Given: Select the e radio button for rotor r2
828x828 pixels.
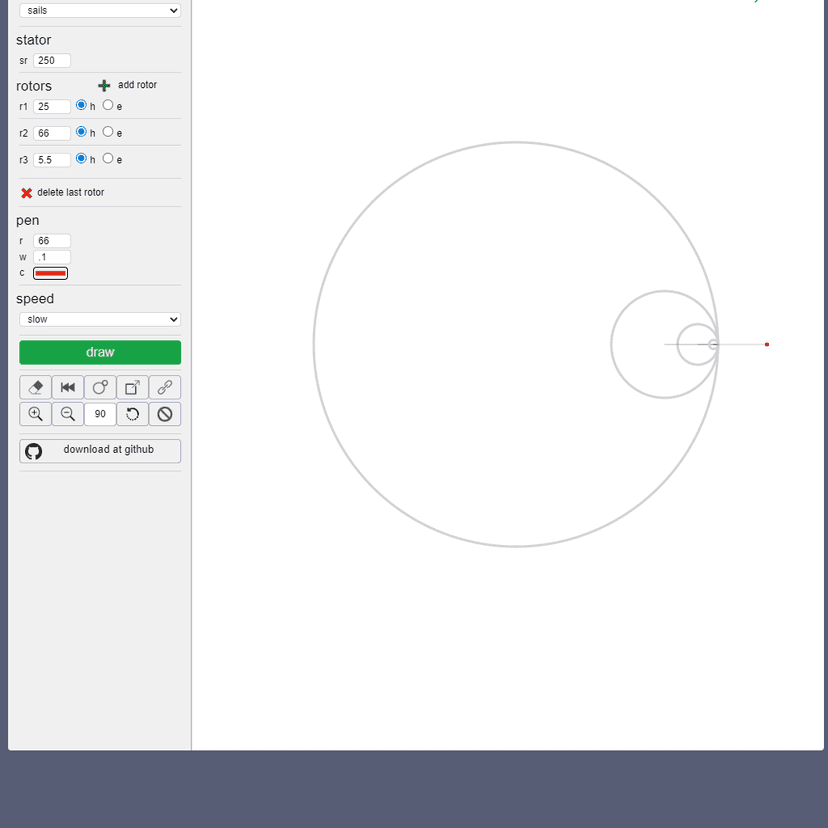Looking at the screenshot, I should pyautogui.click(x=107, y=131).
